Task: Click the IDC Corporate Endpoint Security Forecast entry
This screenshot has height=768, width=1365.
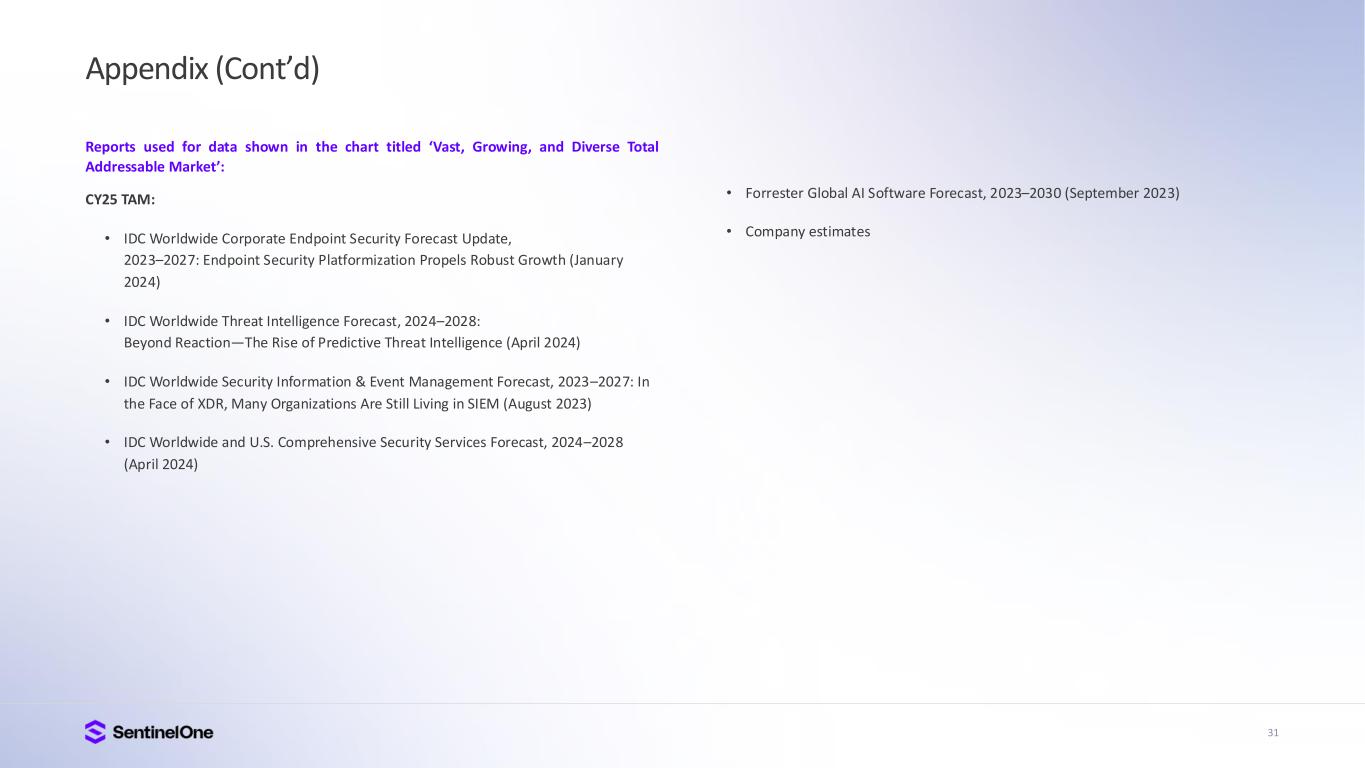Action: click(373, 260)
